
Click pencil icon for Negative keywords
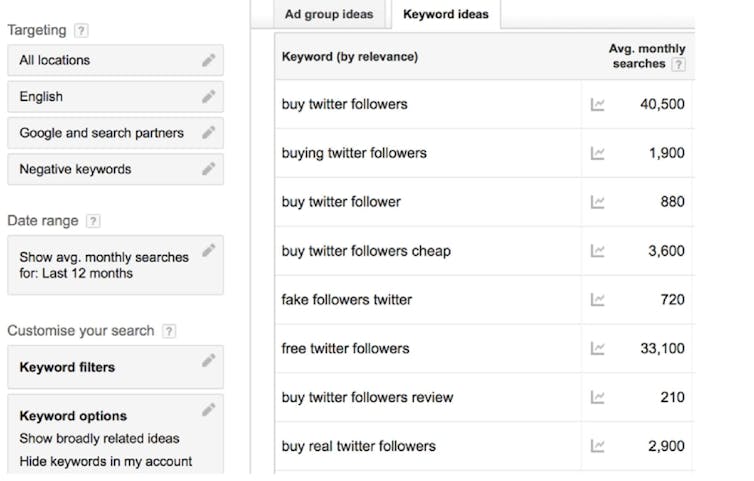point(208,169)
